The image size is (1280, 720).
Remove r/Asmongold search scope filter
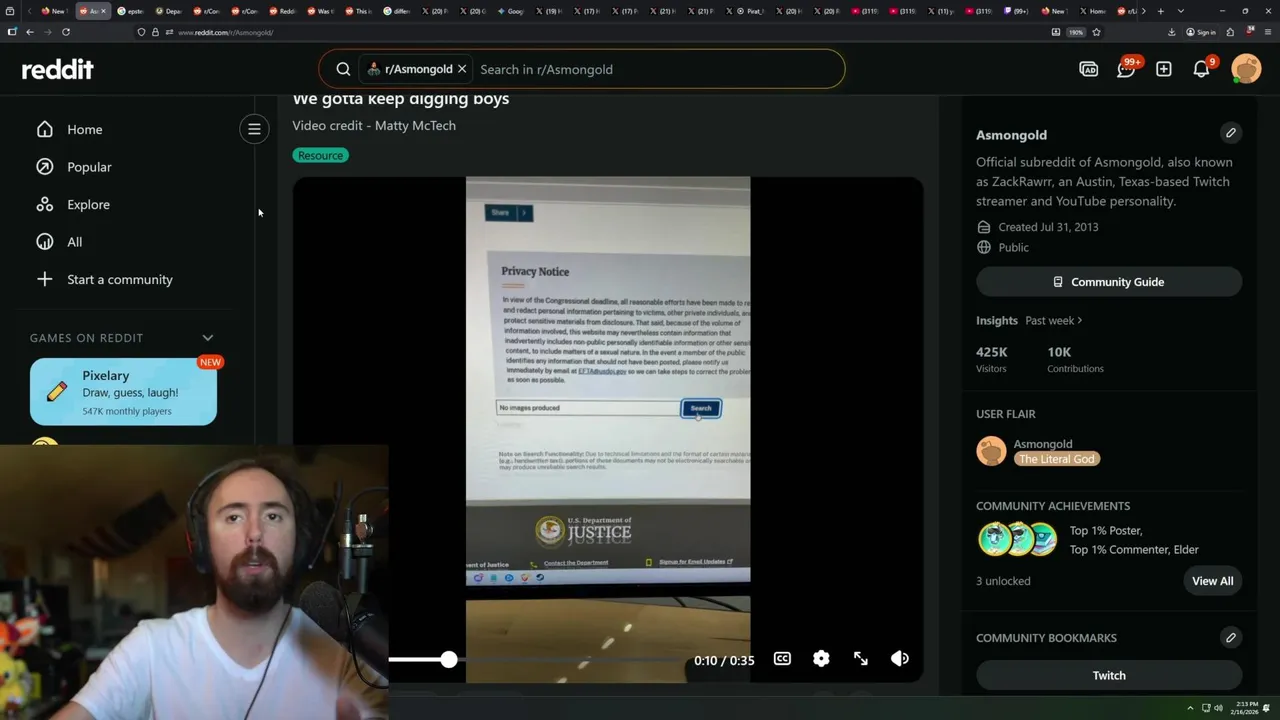point(462,69)
